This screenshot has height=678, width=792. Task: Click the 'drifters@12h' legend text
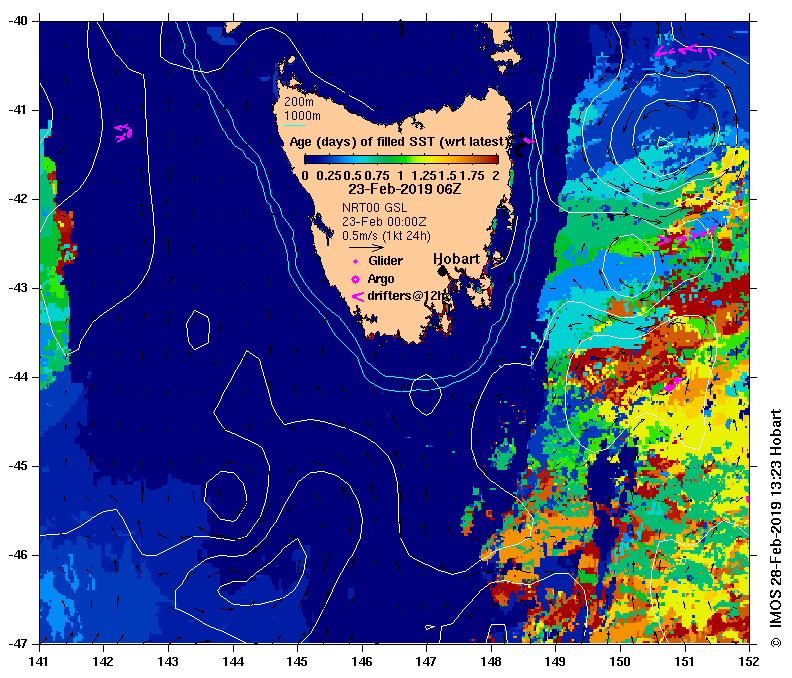click(407, 296)
